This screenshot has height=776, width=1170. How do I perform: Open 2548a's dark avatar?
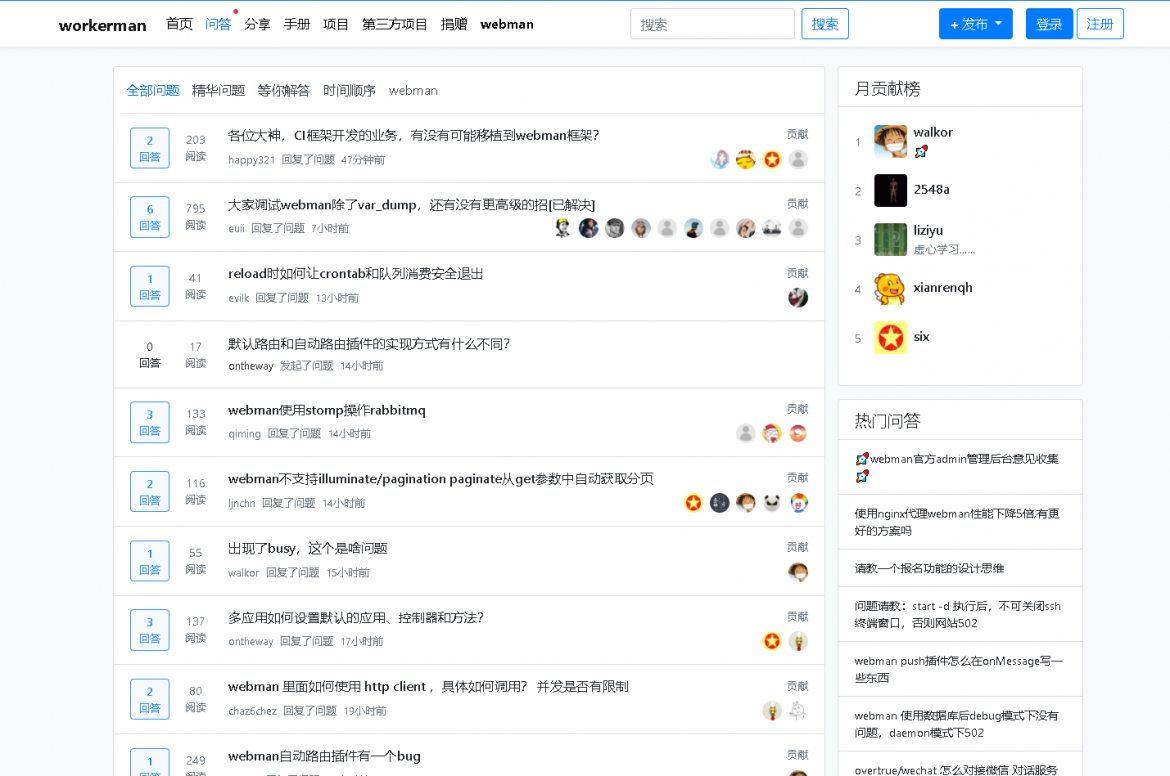point(890,190)
